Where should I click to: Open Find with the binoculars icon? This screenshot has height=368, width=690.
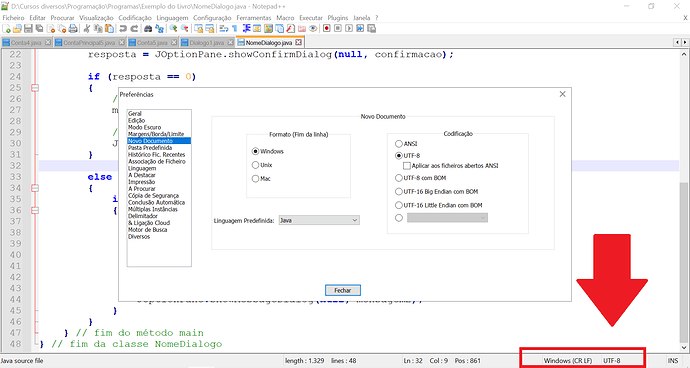(x=148, y=29)
